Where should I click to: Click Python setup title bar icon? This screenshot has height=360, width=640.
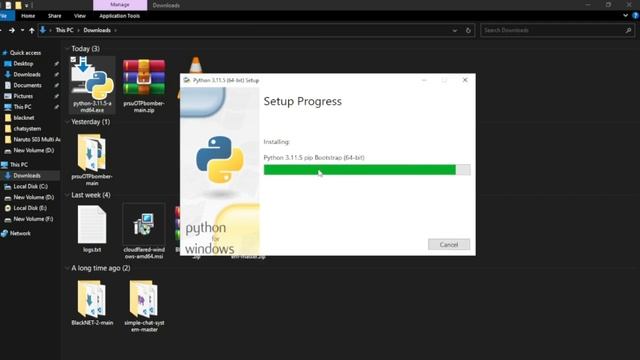pos(187,80)
